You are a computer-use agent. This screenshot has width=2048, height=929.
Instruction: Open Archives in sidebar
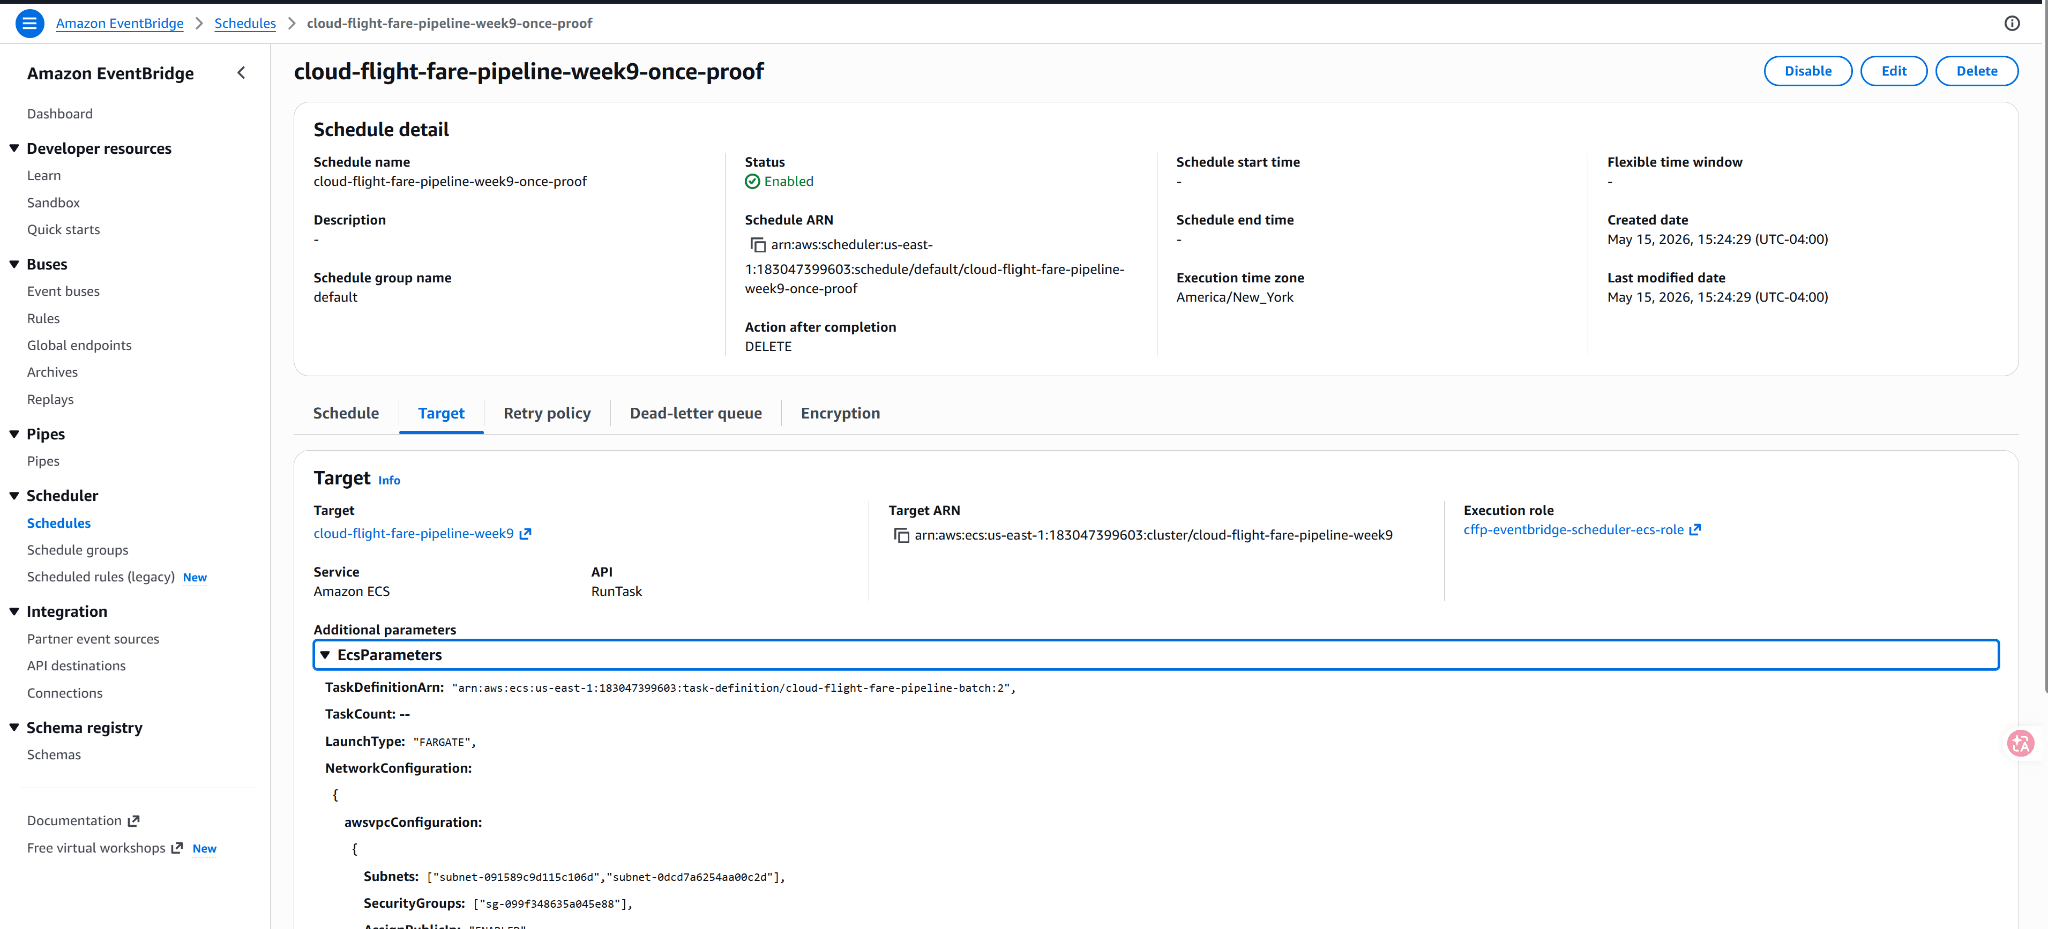(x=52, y=373)
